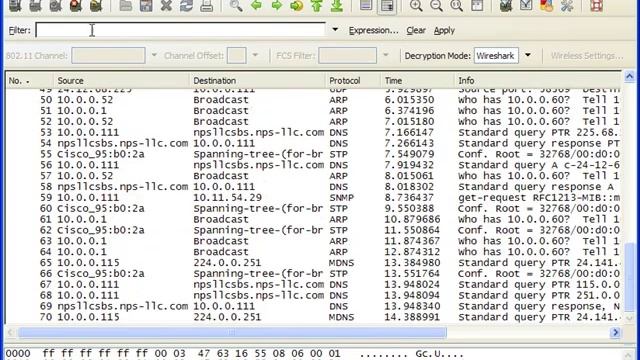Open a capture file folder icon
The height and width of the screenshot is (360, 640).
(126, 5)
